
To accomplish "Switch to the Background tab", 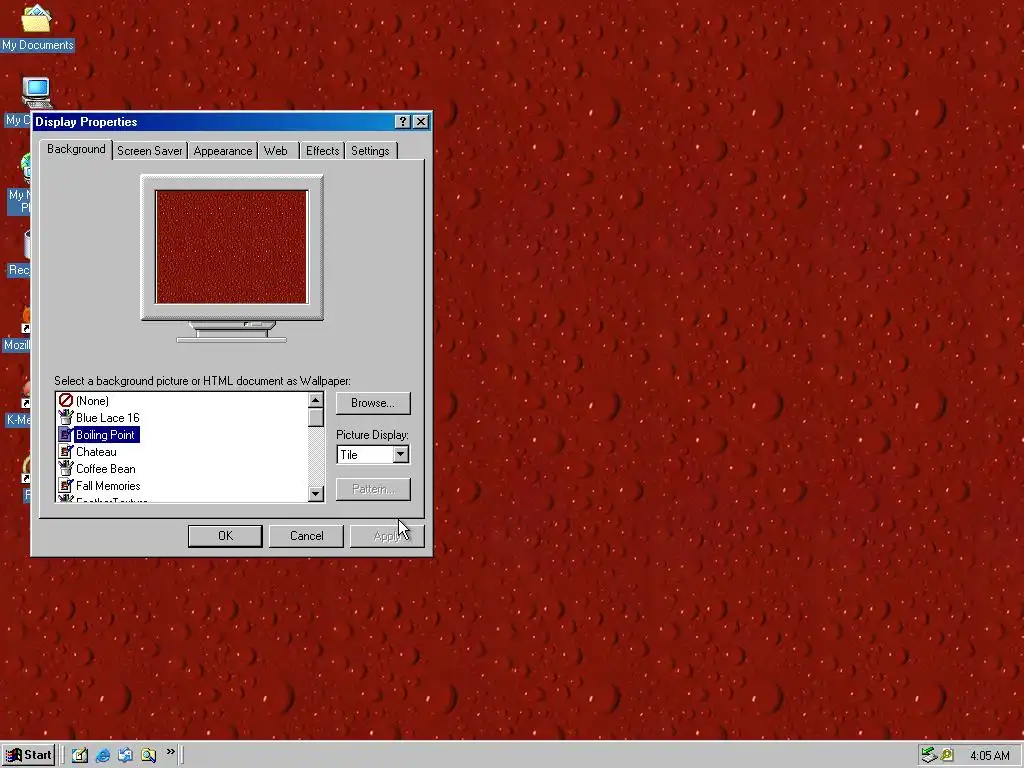I will point(76,149).
